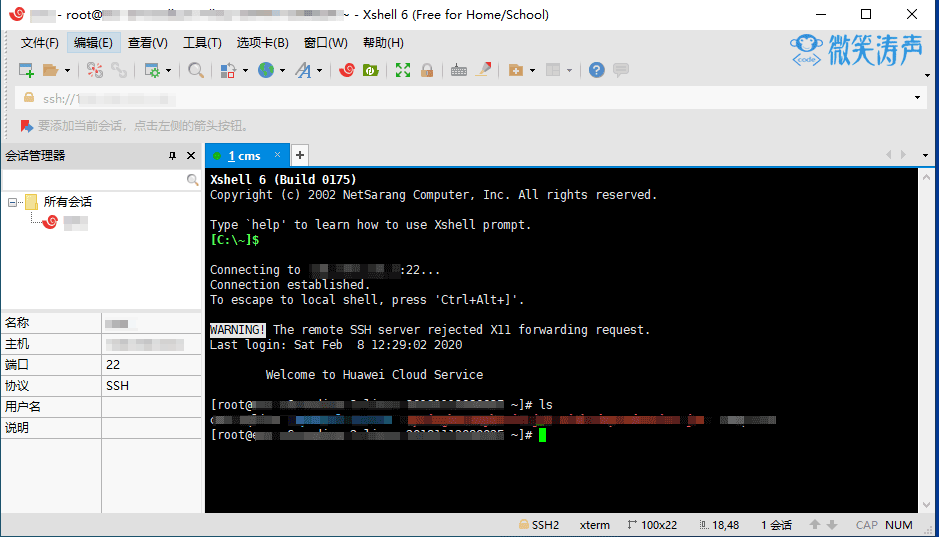
Task: Click the Lock Screen padlock icon
Action: point(427,70)
